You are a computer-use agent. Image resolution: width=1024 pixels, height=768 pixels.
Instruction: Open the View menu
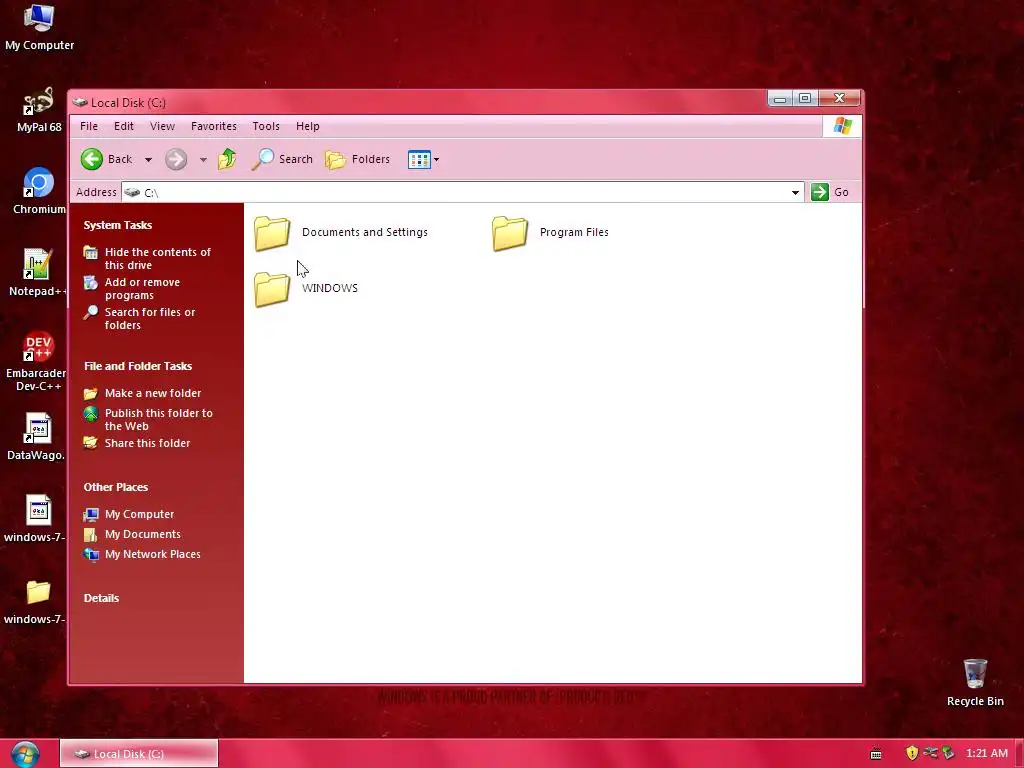click(162, 126)
